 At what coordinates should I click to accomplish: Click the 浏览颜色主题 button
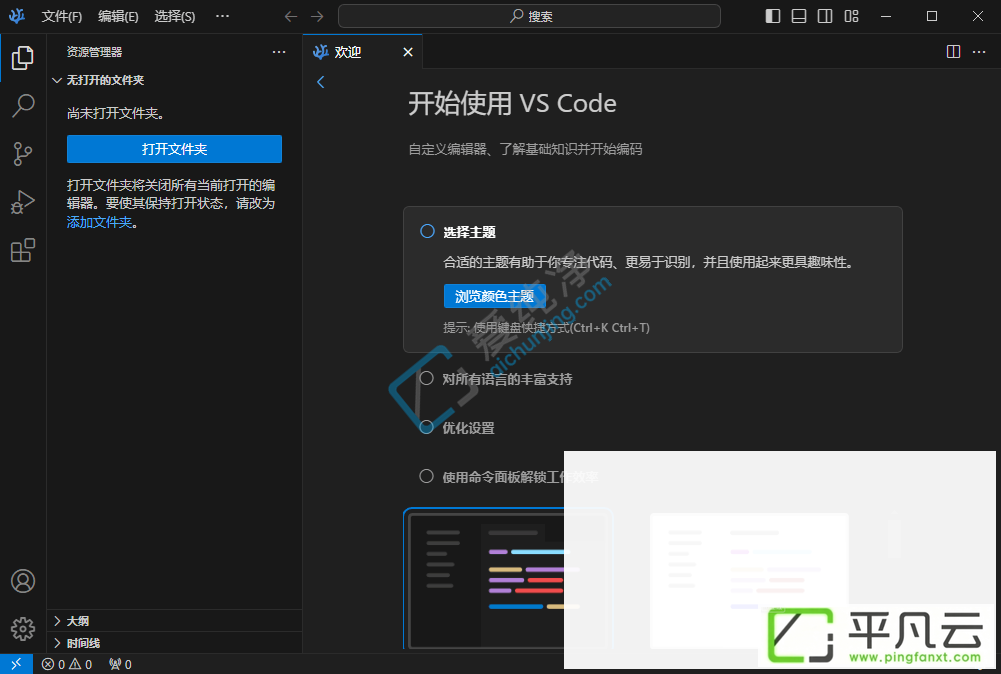[x=495, y=296]
